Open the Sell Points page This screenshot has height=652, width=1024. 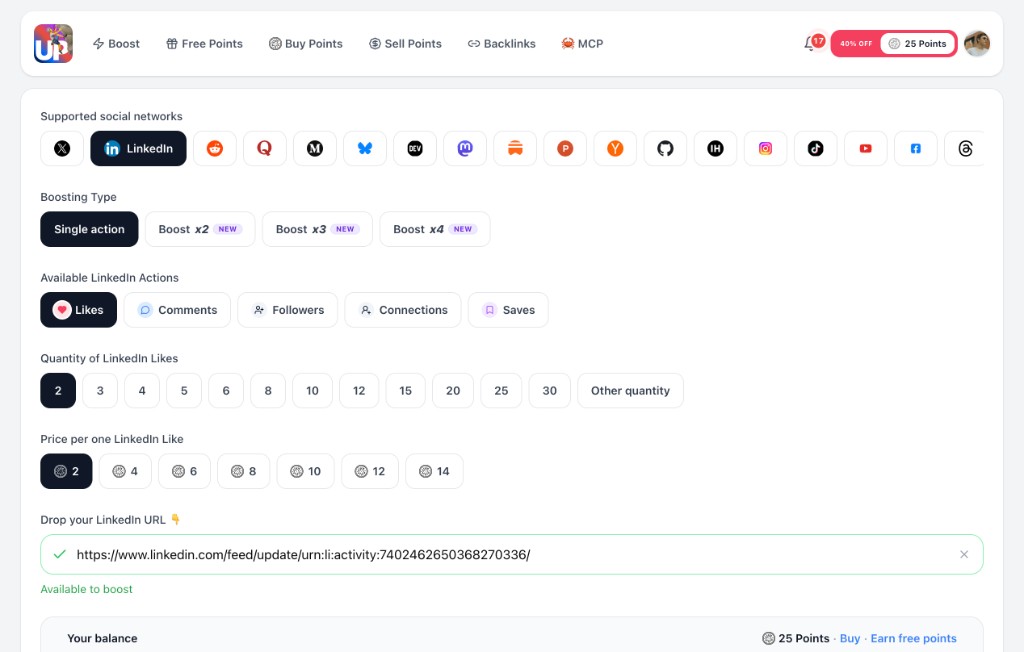(406, 44)
